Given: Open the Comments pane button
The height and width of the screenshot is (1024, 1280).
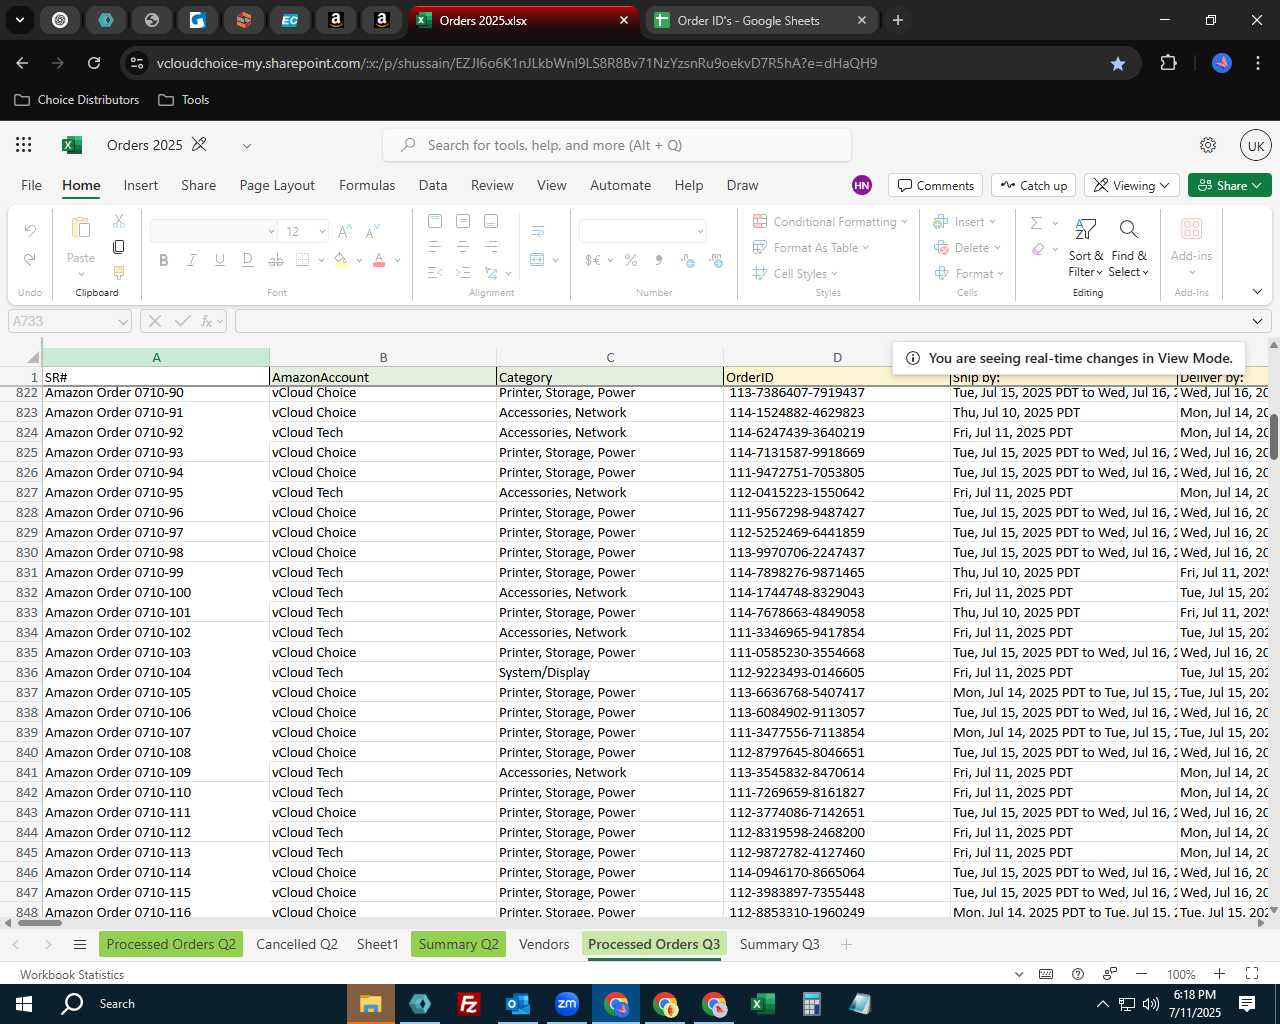Looking at the screenshot, I should pos(936,186).
